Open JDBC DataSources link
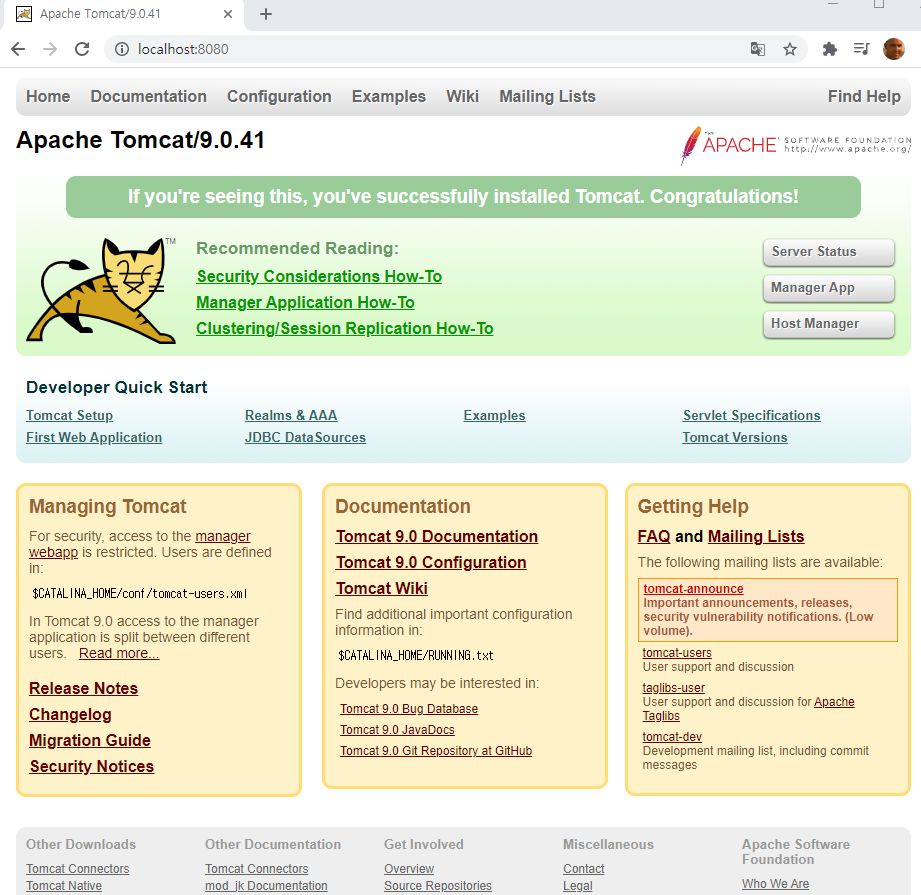The image size is (921, 895). click(305, 438)
